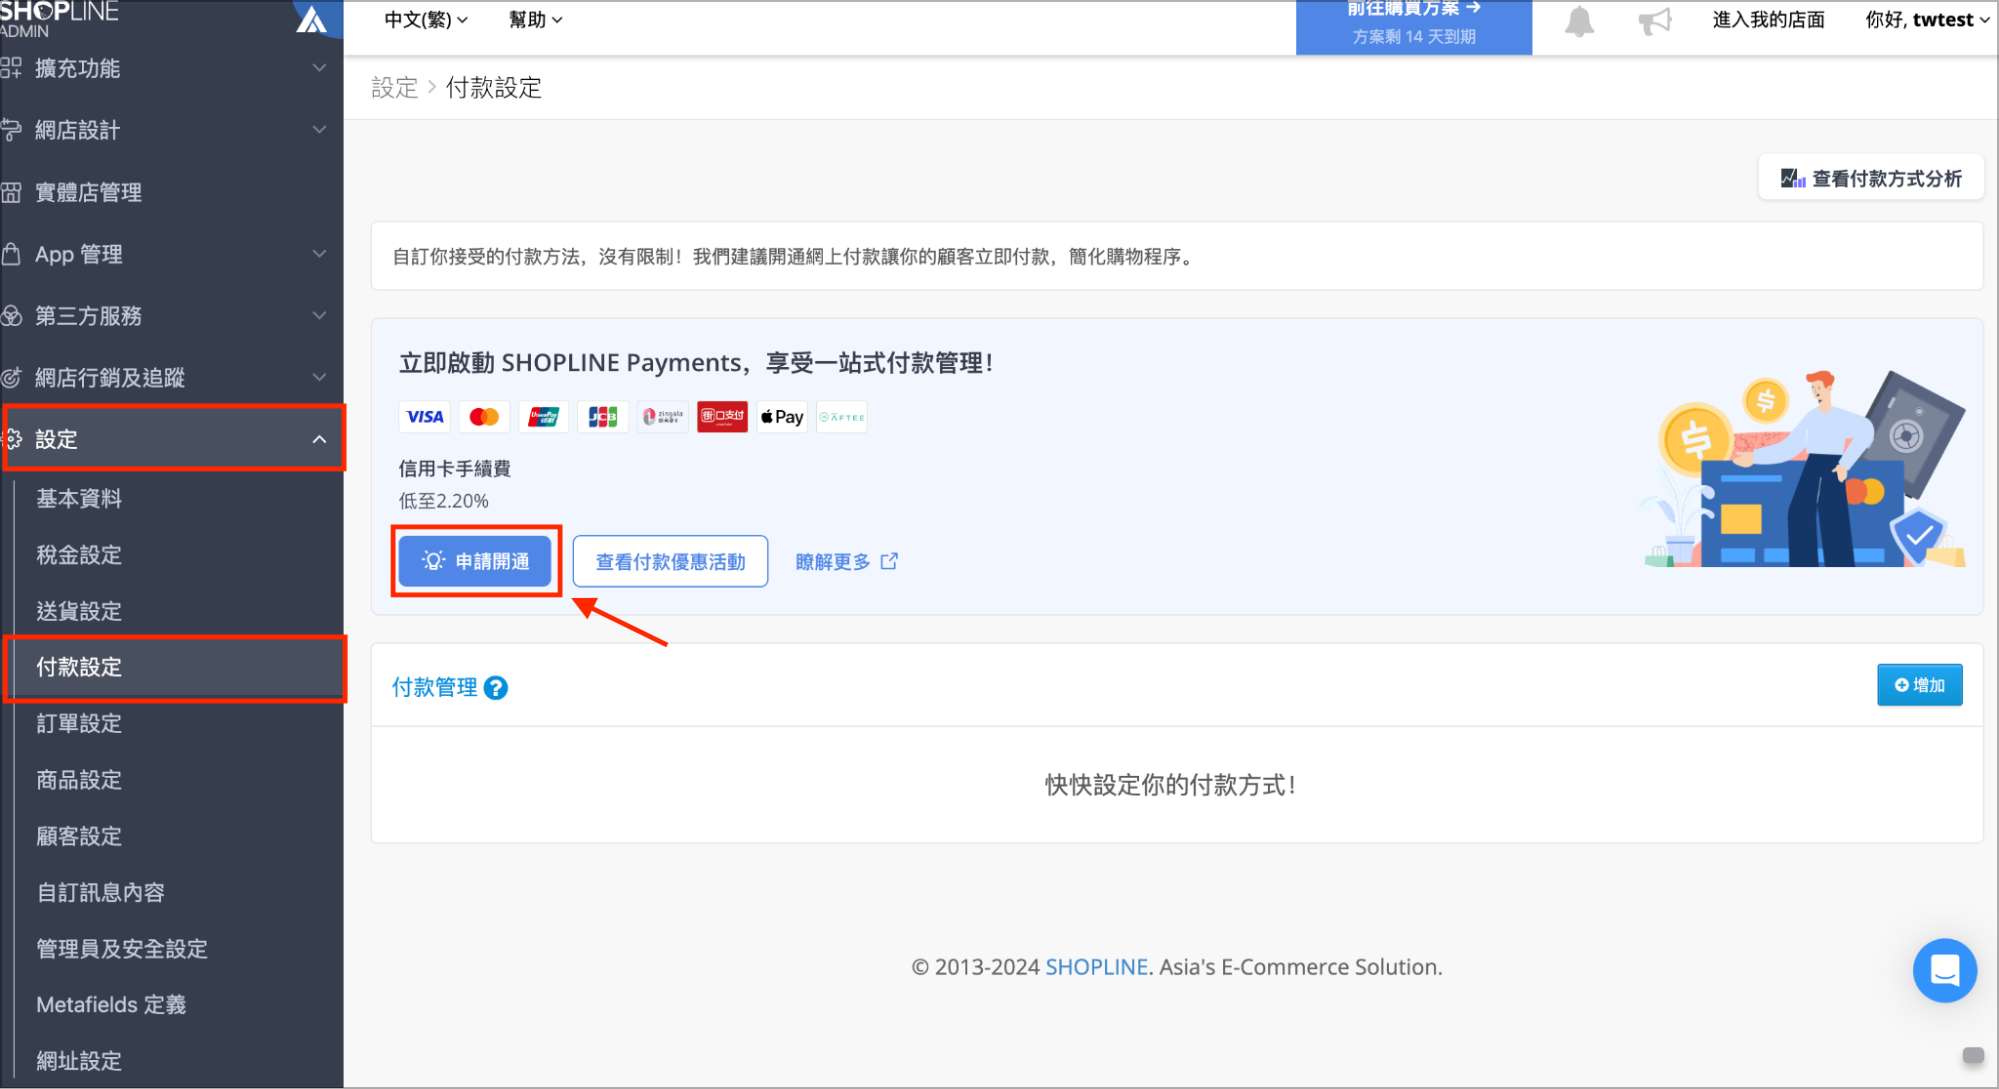The image size is (1999, 1089).
Task: Click the notification bell icon
Action: pos(1579,21)
